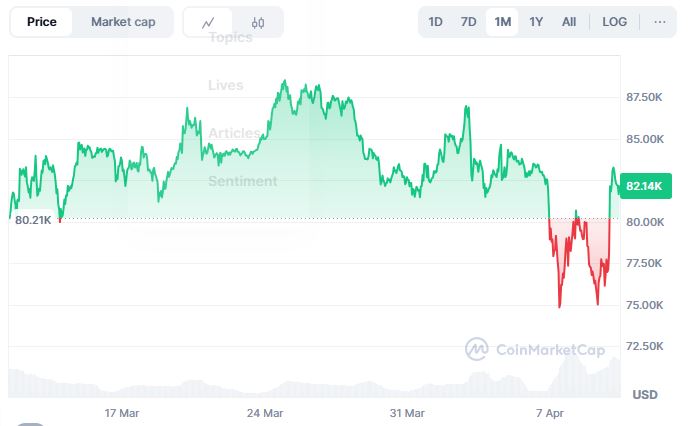Switch to line chart view
The image size is (688, 426).
tap(208, 22)
